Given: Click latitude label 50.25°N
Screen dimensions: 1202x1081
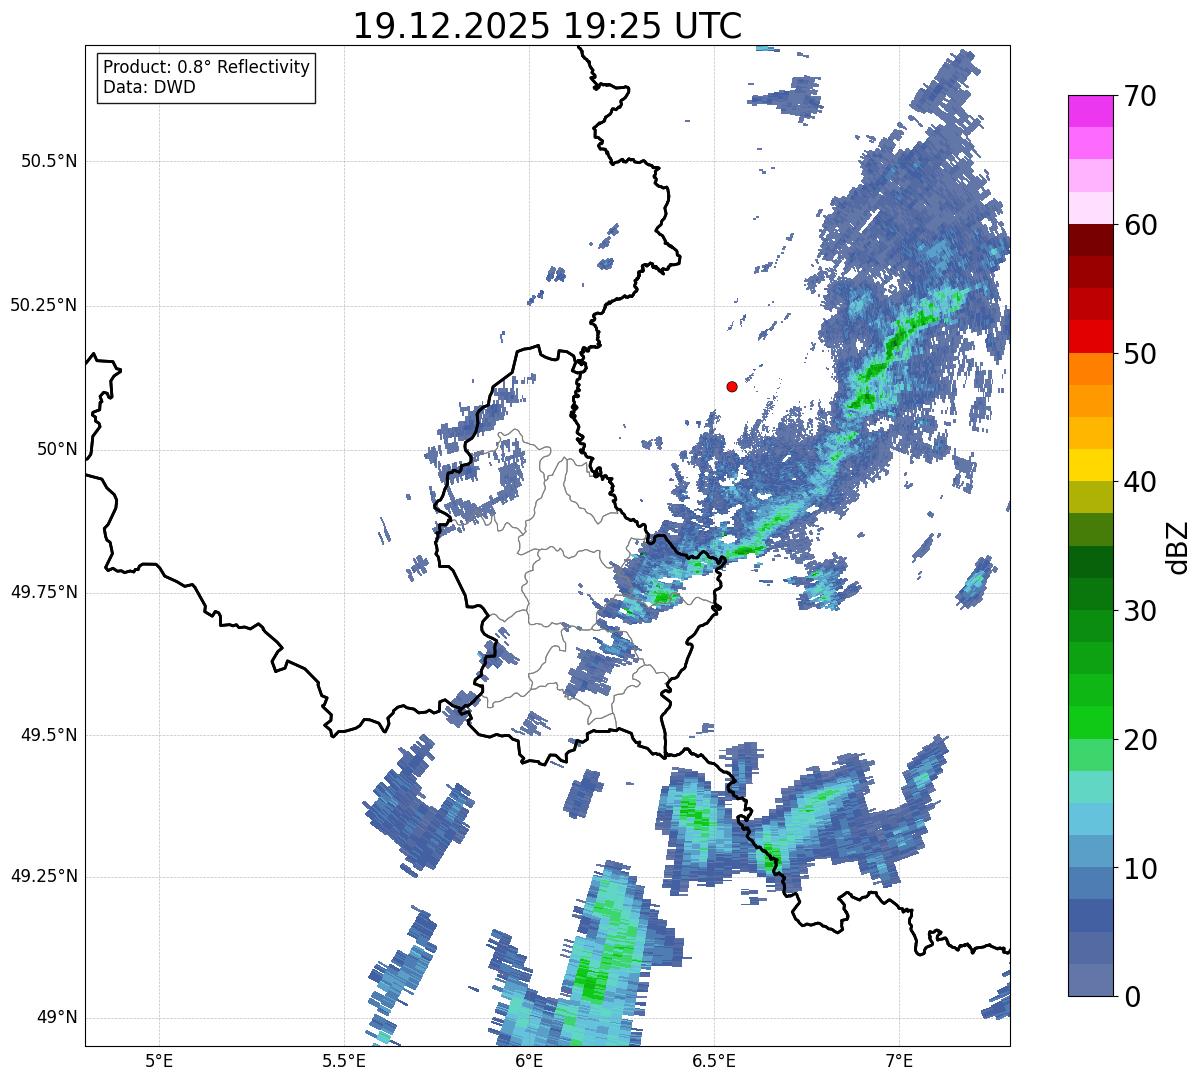Looking at the screenshot, I should click(x=43, y=305).
